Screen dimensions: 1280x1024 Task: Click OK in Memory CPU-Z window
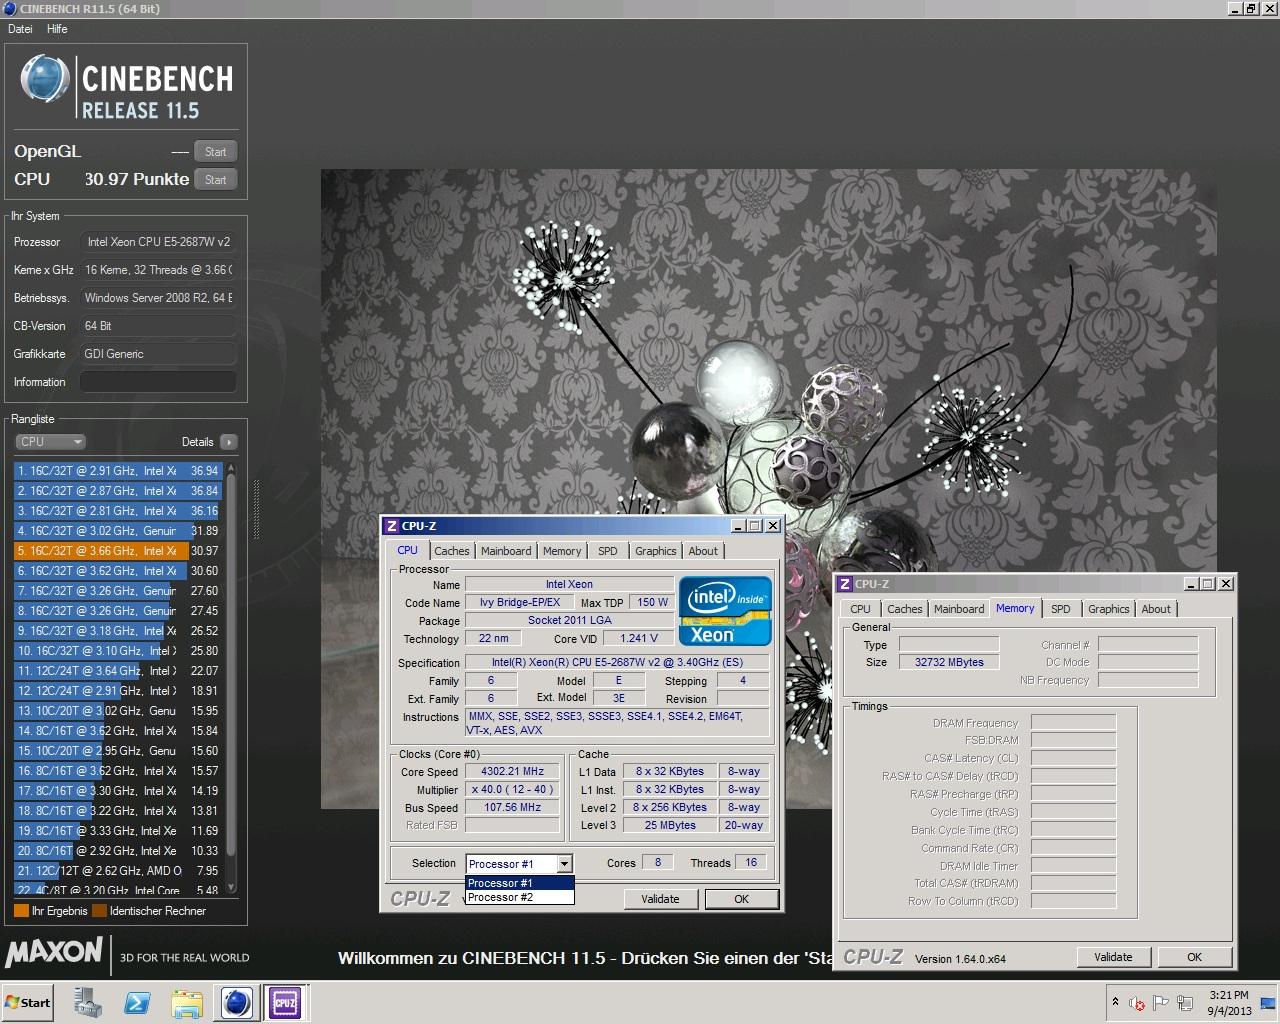tap(1194, 957)
